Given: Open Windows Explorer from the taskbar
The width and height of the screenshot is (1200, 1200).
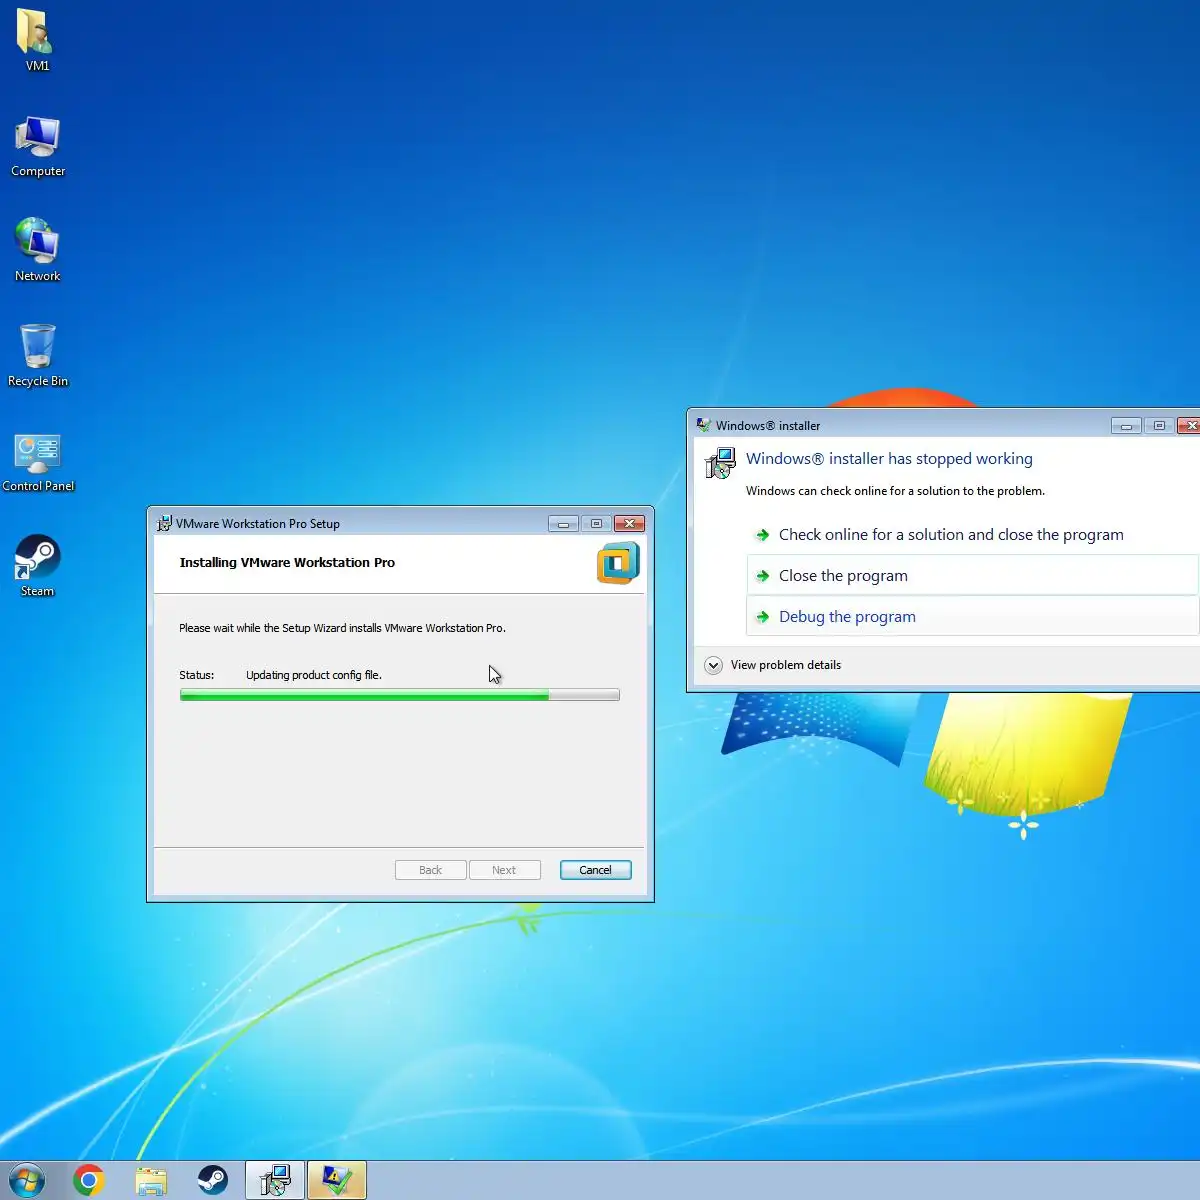Looking at the screenshot, I should click(151, 1181).
